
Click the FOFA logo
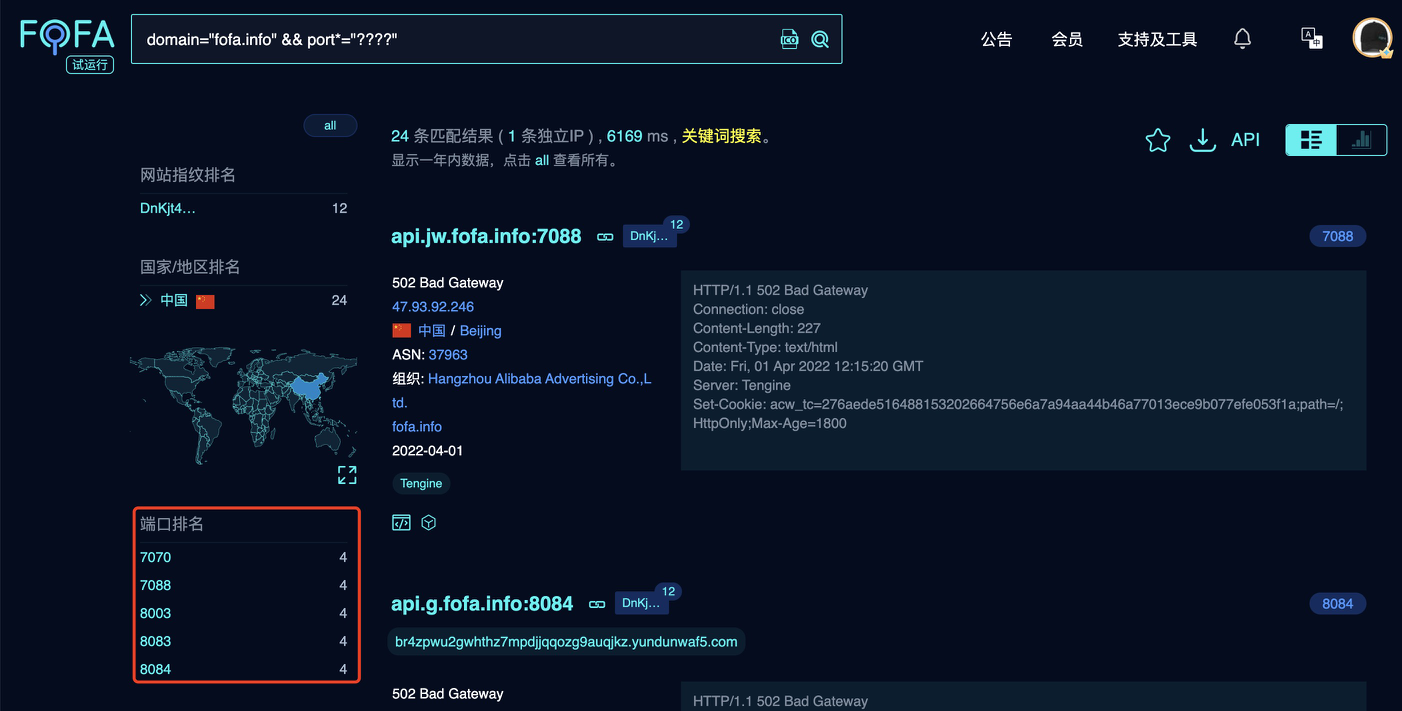pos(67,37)
